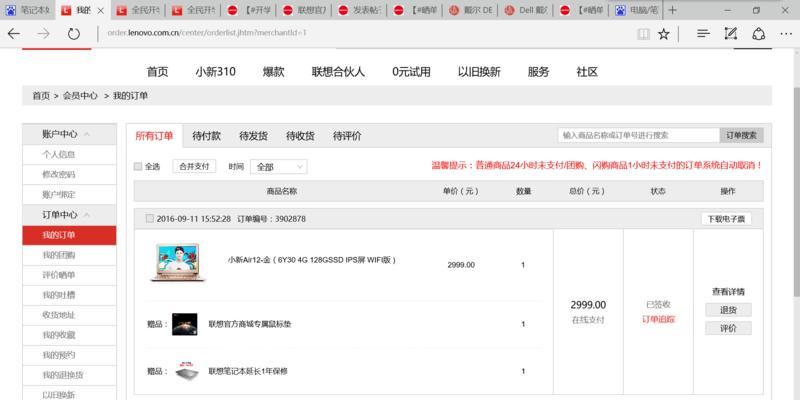
Task: Select the 所有订单 tab
Action: [x=154, y=136]
